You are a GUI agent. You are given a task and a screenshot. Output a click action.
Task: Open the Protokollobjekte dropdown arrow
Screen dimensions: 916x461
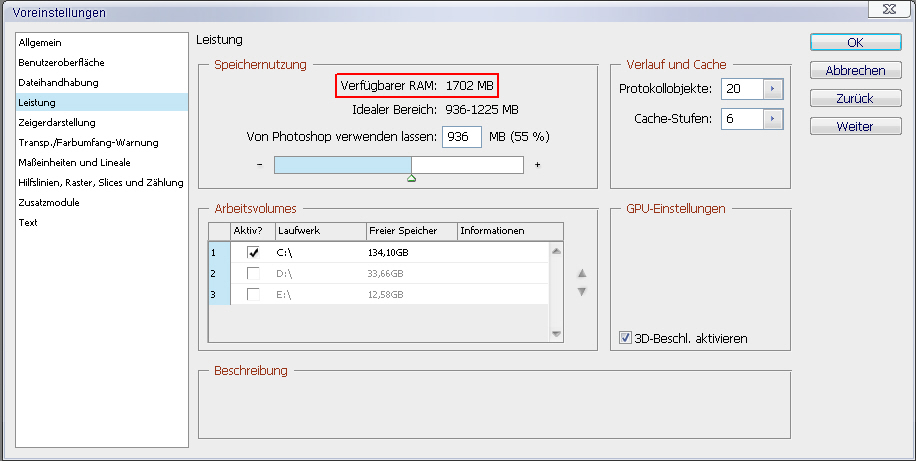771,89
